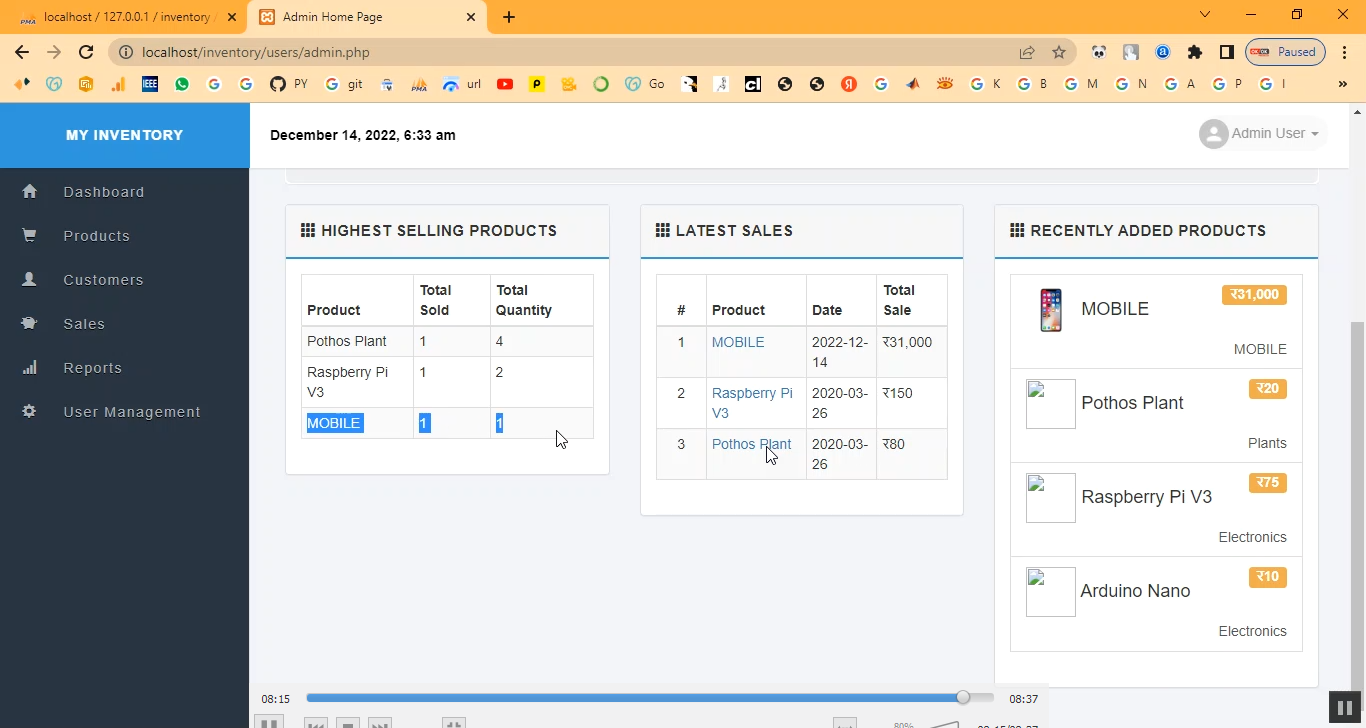Click the User Management gear icon
The width and height of the screenshot is (1366, 728).
click(x=30, y=411)
